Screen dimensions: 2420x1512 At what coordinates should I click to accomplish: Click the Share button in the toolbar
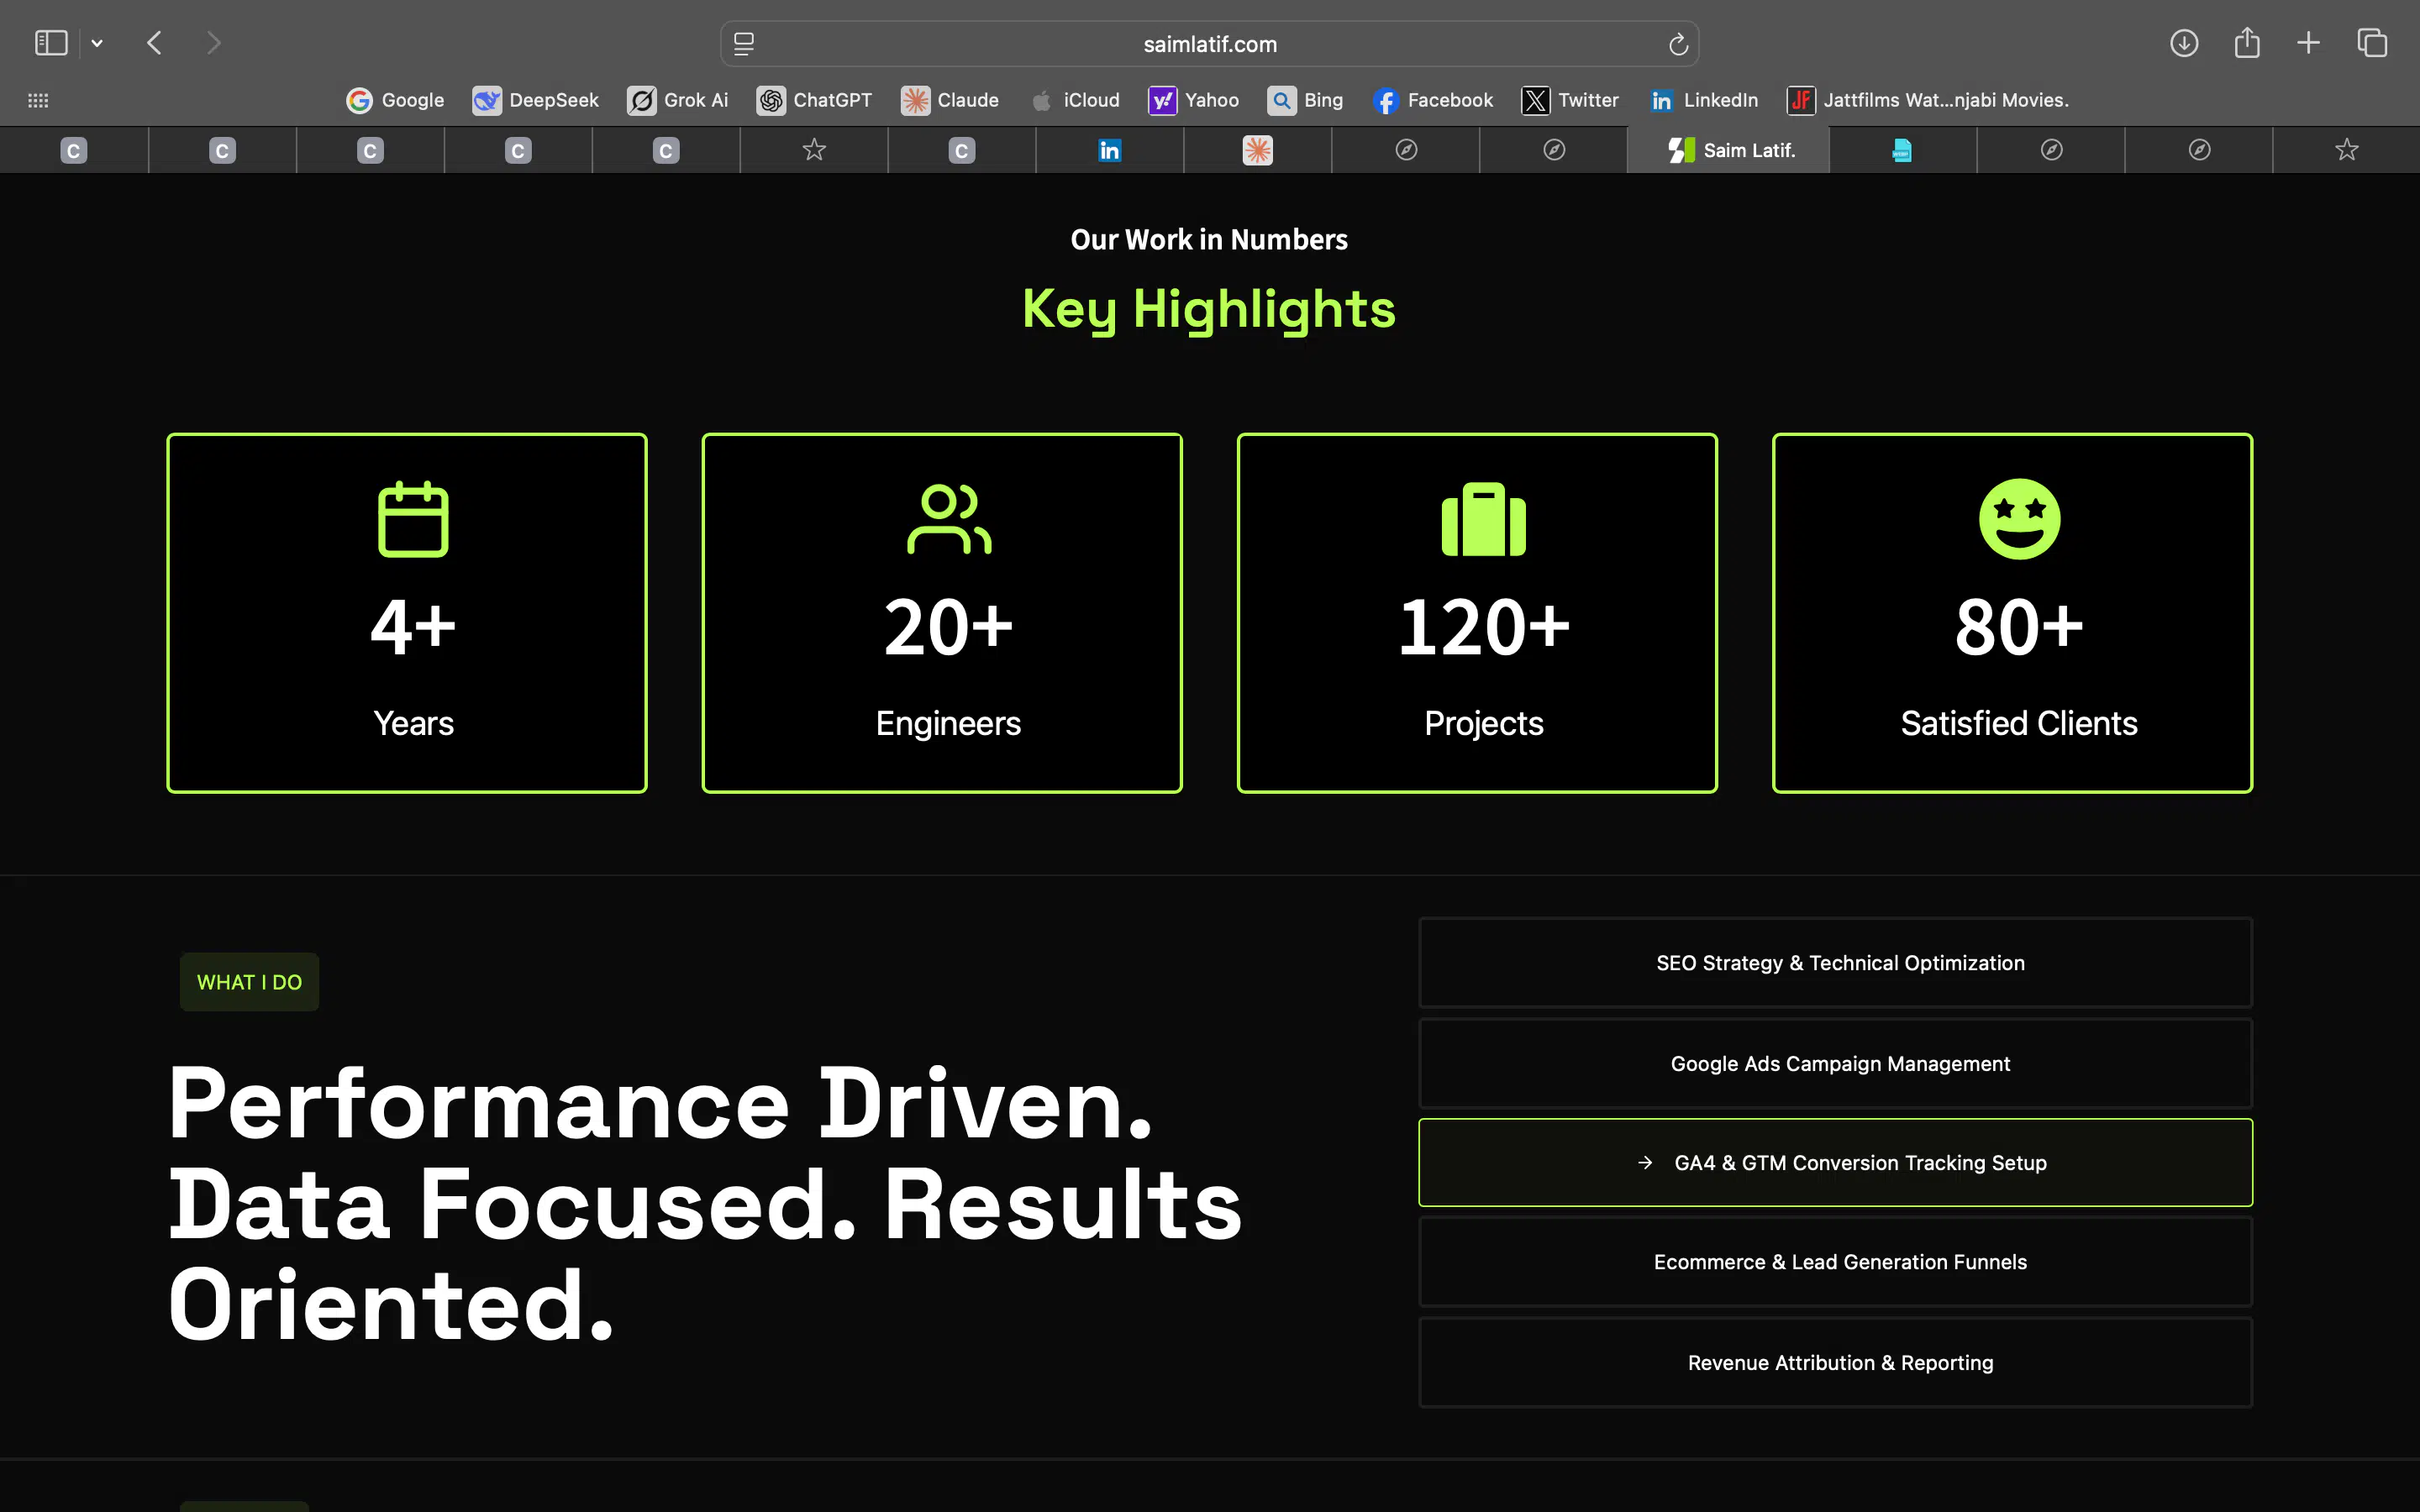tap(2247, 43)
